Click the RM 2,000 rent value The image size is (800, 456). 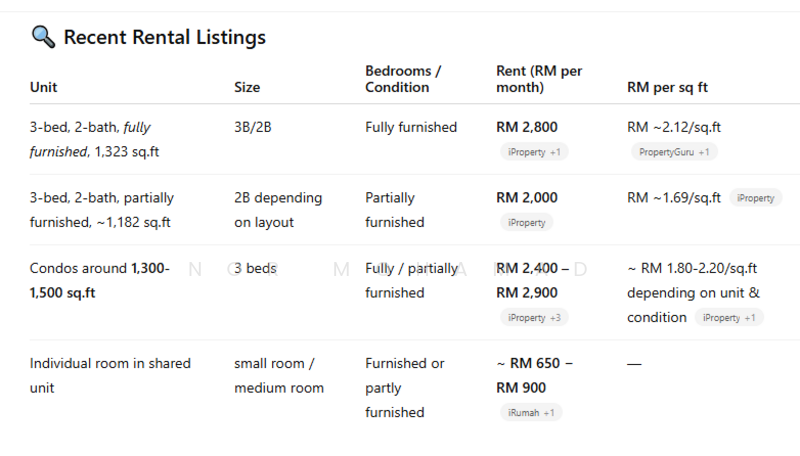527,198
